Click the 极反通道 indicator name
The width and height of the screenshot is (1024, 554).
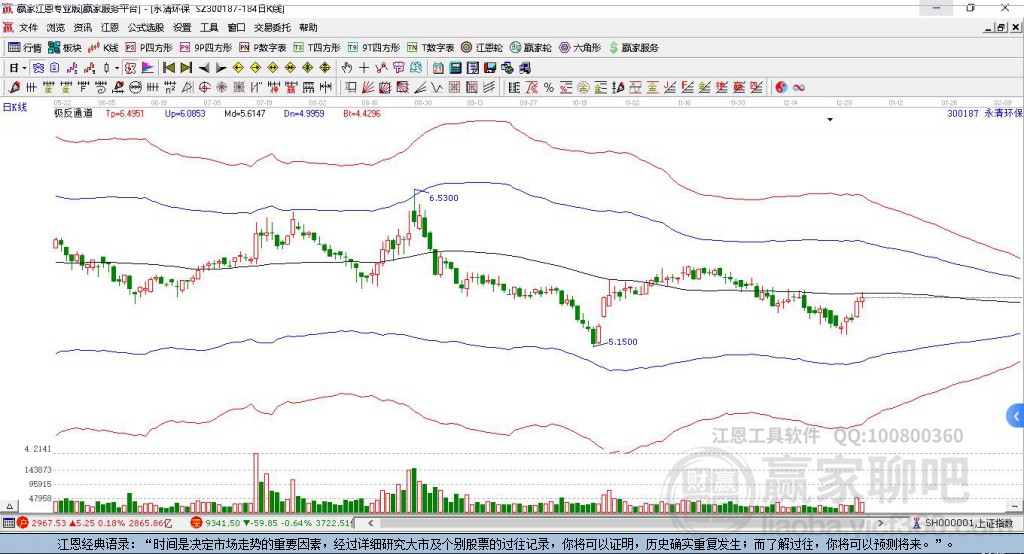tap(73, 113)
